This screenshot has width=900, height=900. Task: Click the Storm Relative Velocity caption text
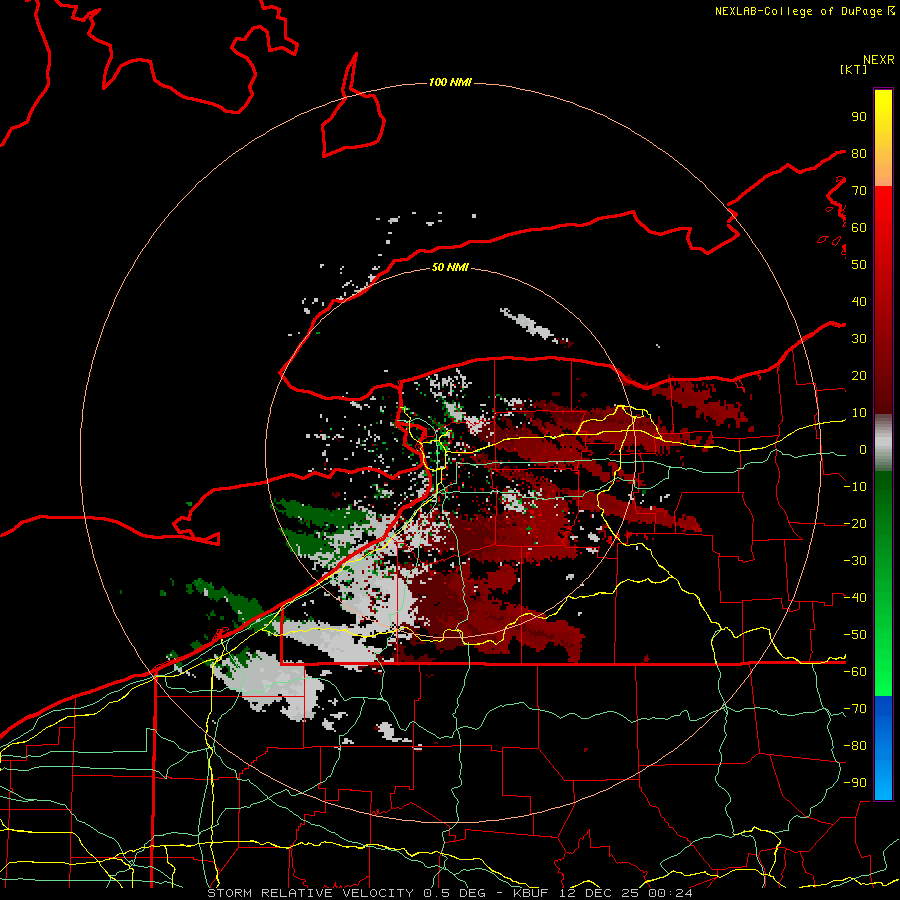coord(449,893)
